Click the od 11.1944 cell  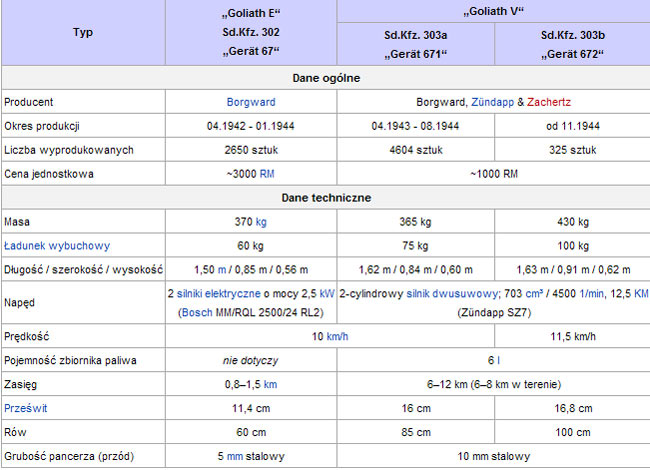coord(572,126)
